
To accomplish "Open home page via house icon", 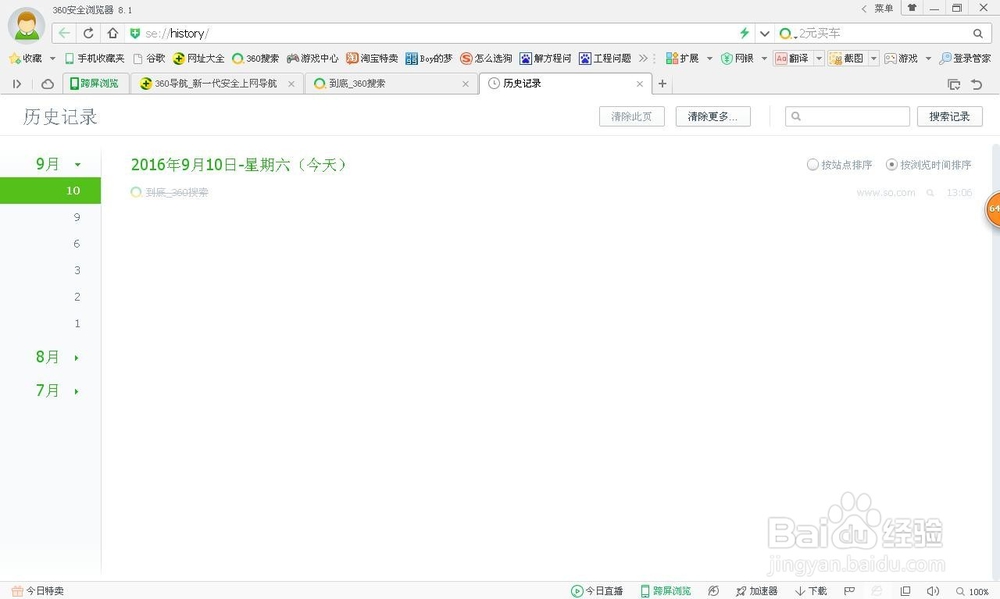I will point(112,33).
